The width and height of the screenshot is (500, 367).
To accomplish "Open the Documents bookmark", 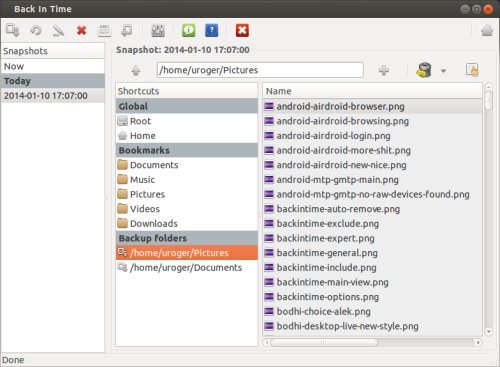I will [x=187, y=165].
